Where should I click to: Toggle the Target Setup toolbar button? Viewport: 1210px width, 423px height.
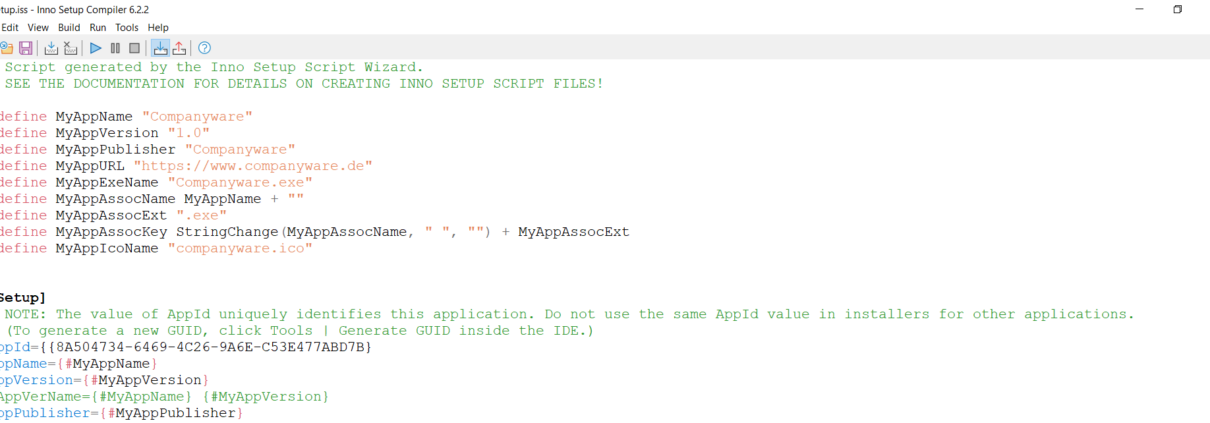click(x=160, y=48)
